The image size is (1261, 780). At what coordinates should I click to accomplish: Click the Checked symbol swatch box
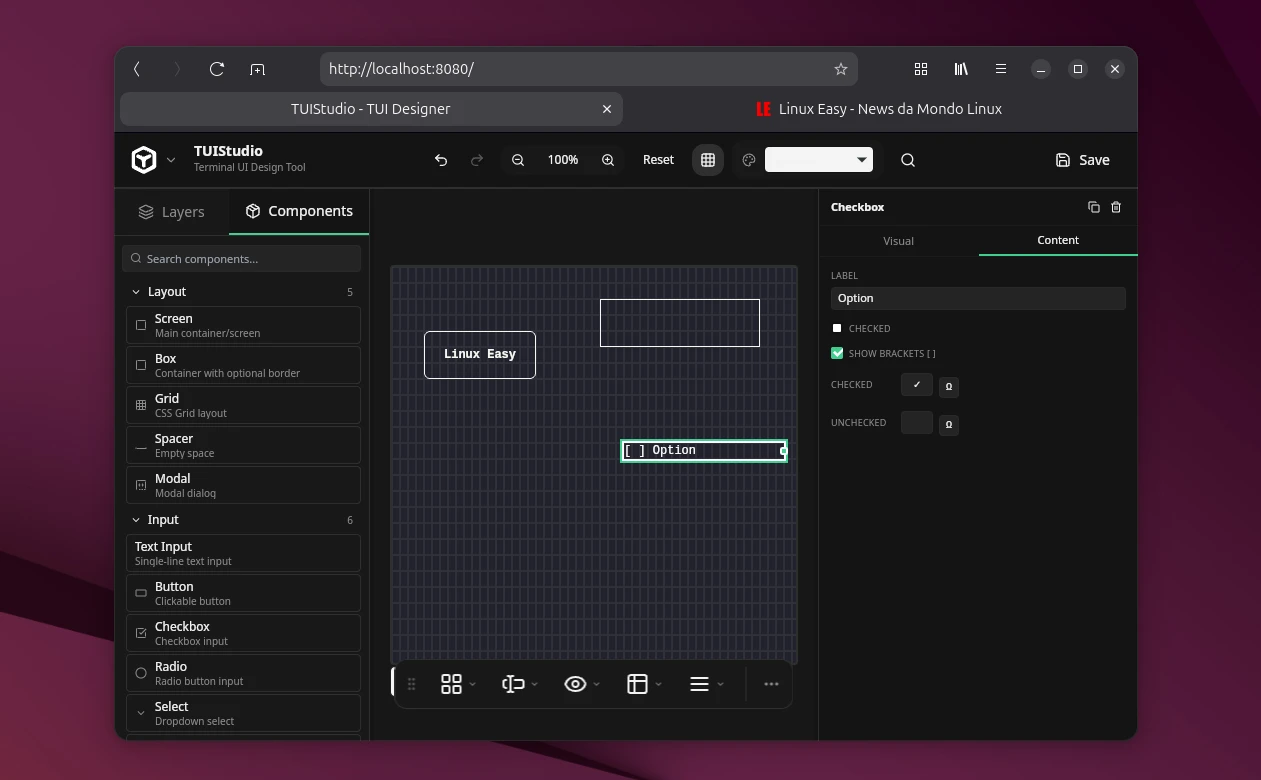(916, 385)
